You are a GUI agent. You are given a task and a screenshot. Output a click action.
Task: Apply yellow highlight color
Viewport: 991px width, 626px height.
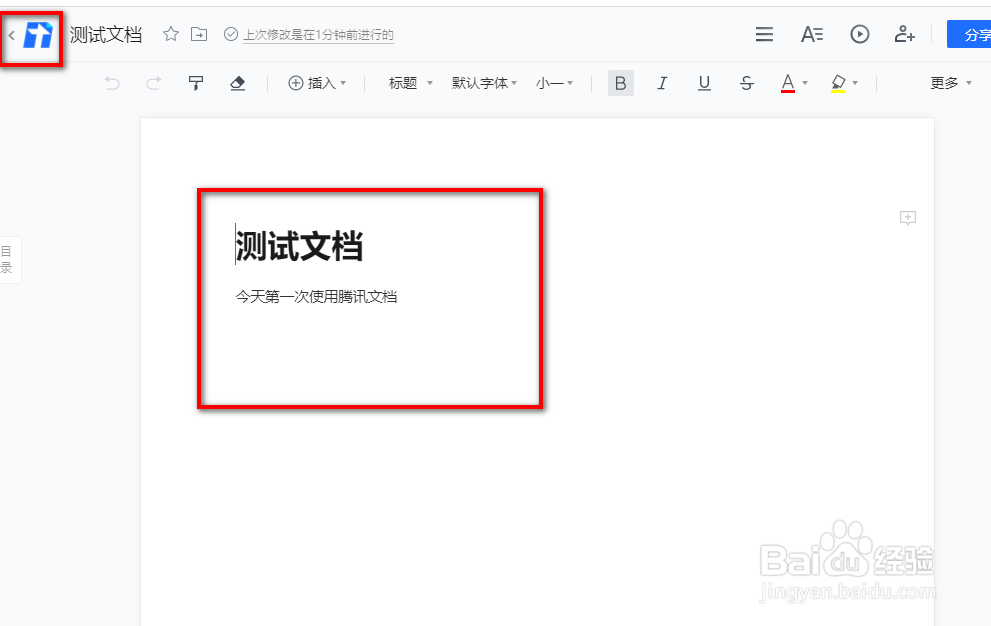[838, 83]
